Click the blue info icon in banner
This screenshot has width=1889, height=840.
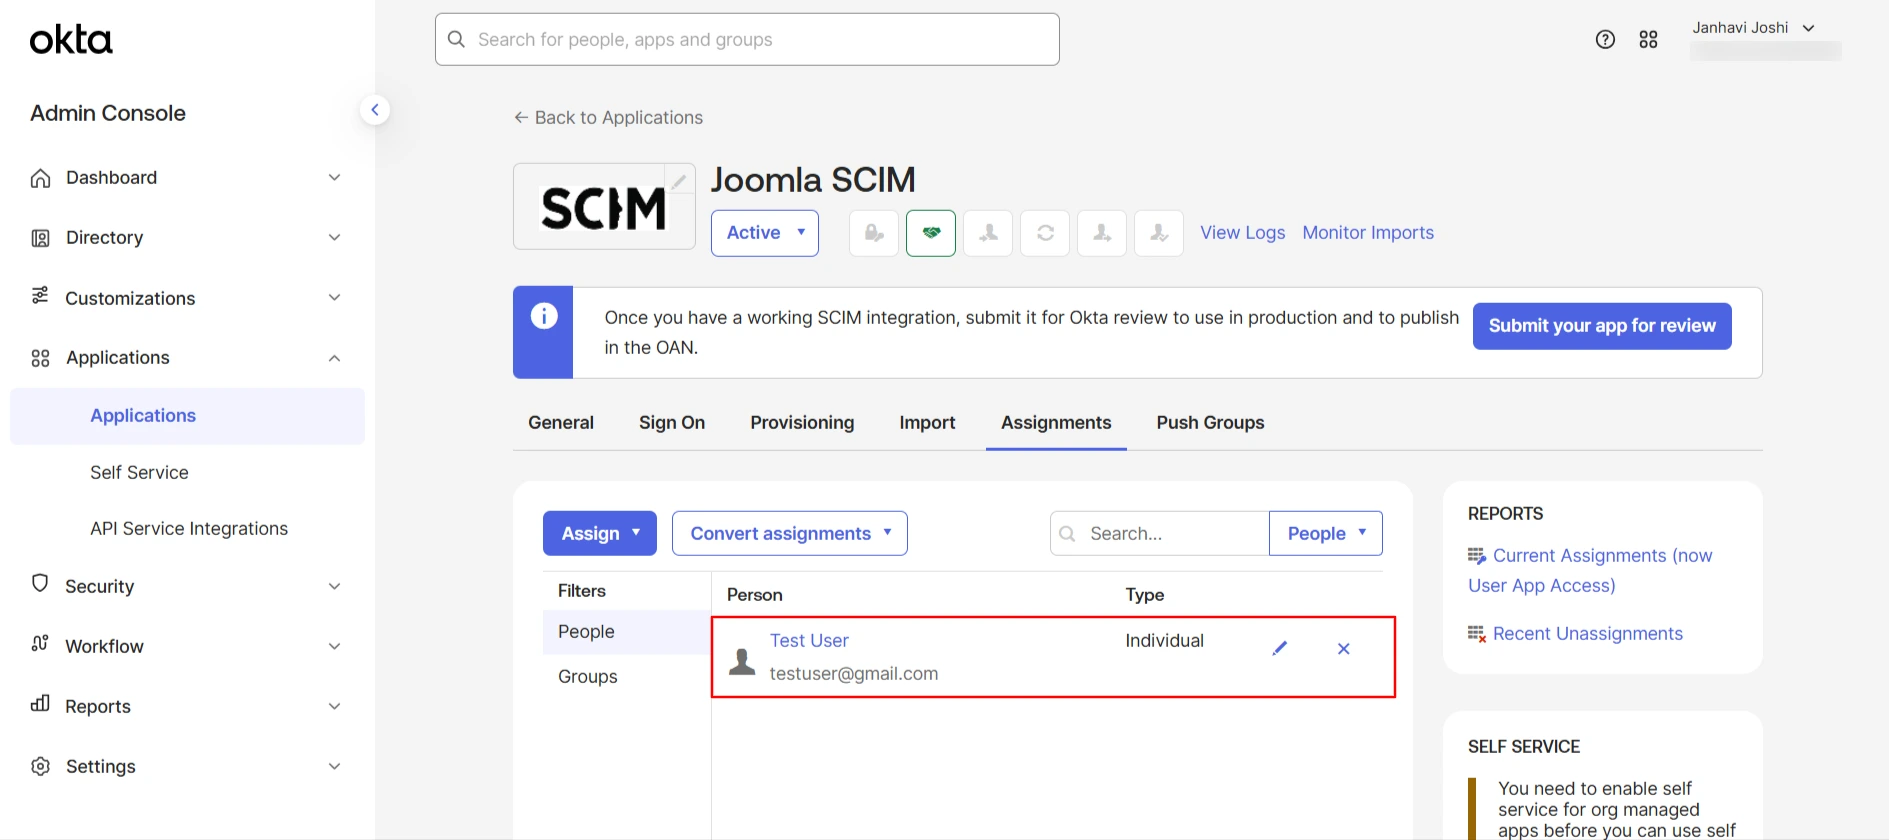point(543,316)
